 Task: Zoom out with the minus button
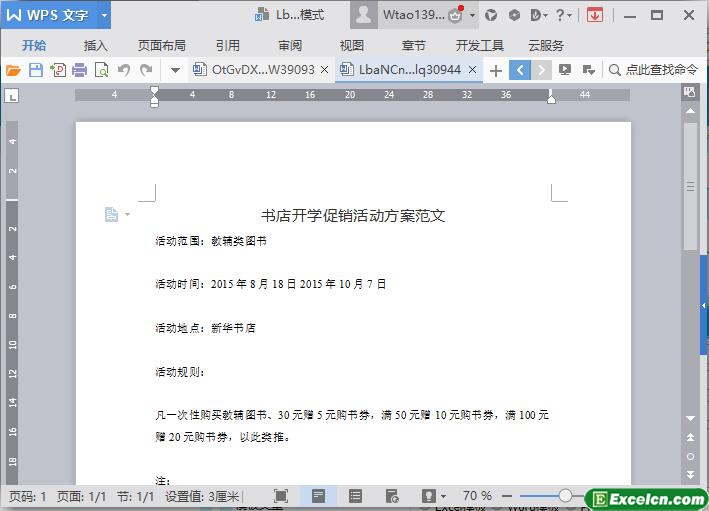coord(507,497)
